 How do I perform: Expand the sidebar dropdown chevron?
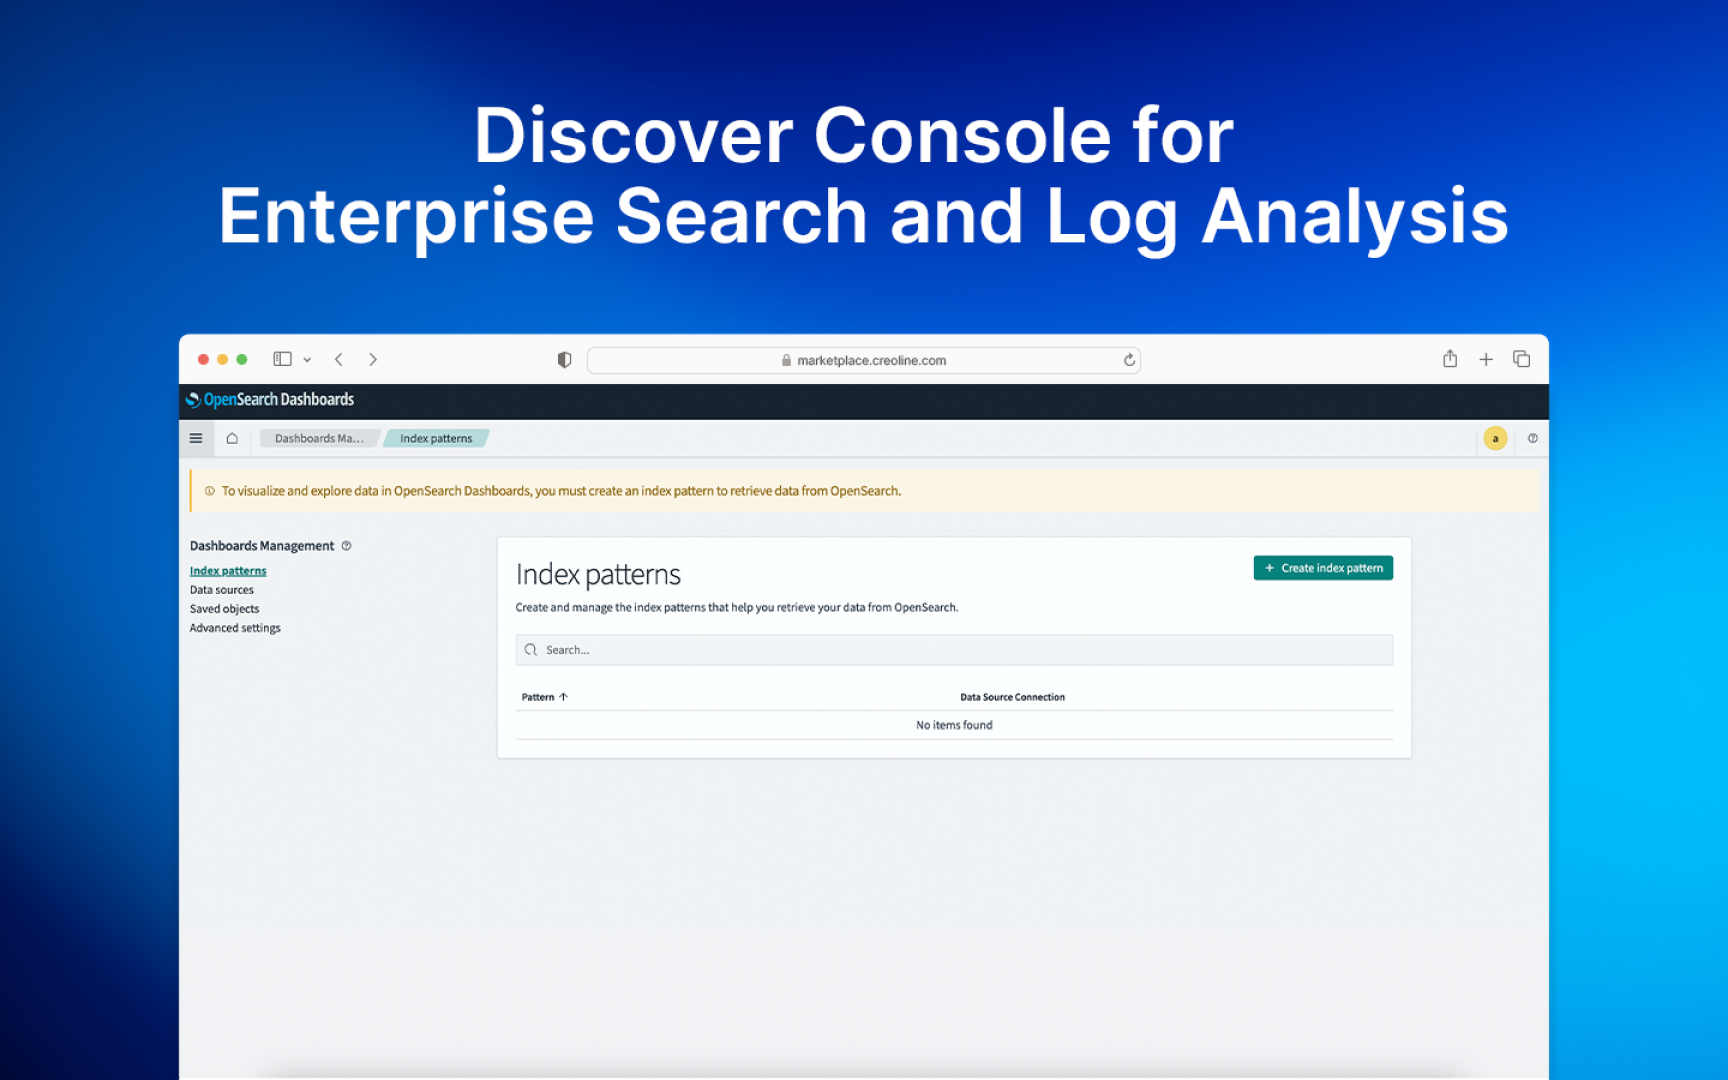[307, 360]
